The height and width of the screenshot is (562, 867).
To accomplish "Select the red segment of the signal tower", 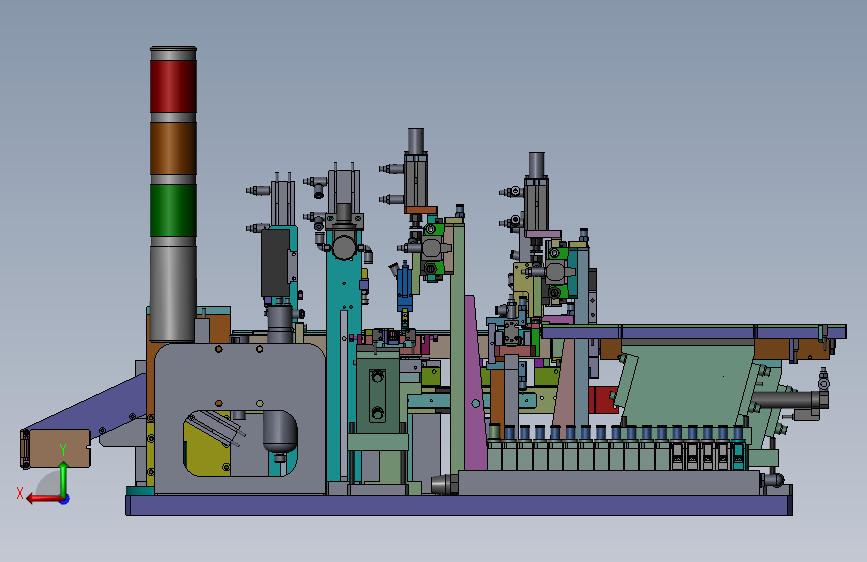I will pyautogui.click(x=173, y=87).
